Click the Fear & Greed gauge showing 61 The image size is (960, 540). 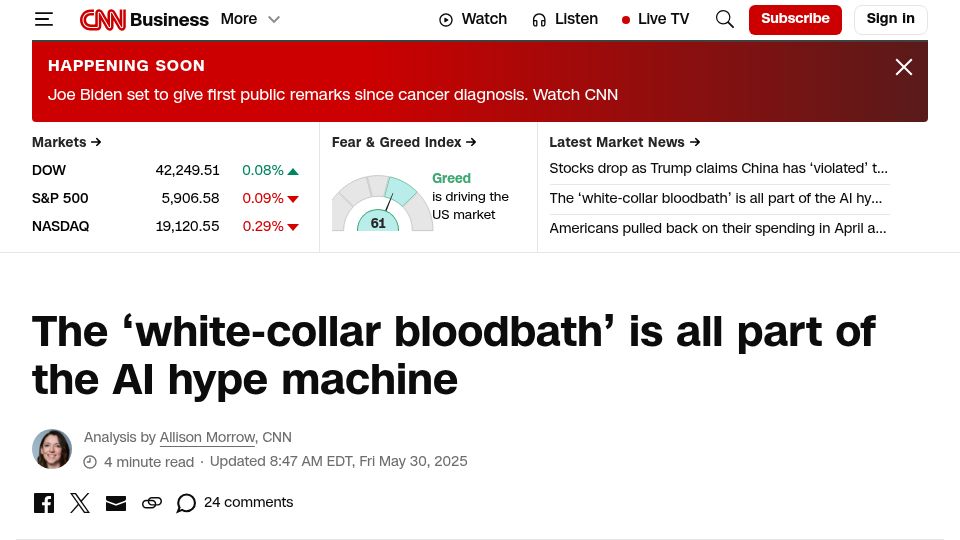pyautogui.click(x=382, y=203)
